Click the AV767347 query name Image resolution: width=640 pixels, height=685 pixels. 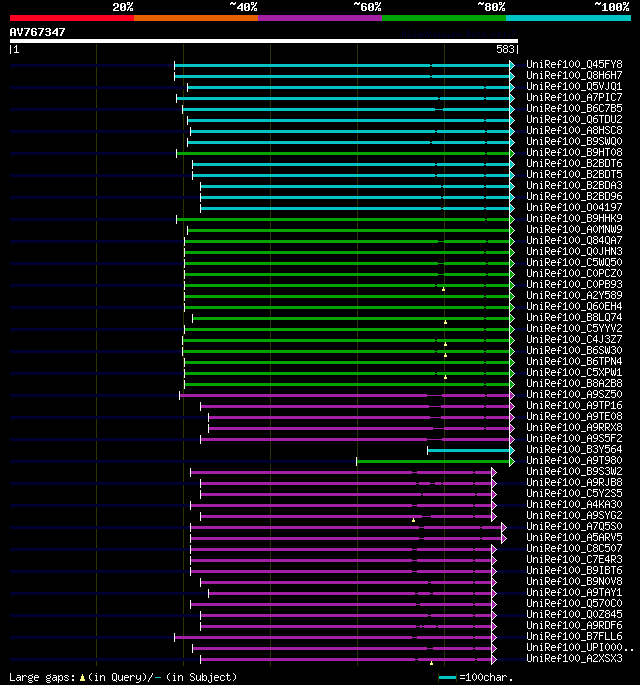(x=38, y=32)
